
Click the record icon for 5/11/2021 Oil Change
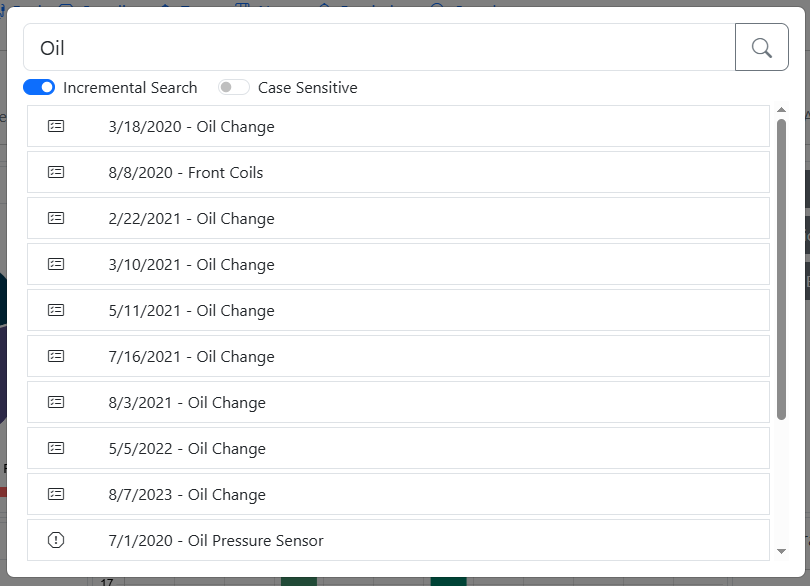pos(56,311)
